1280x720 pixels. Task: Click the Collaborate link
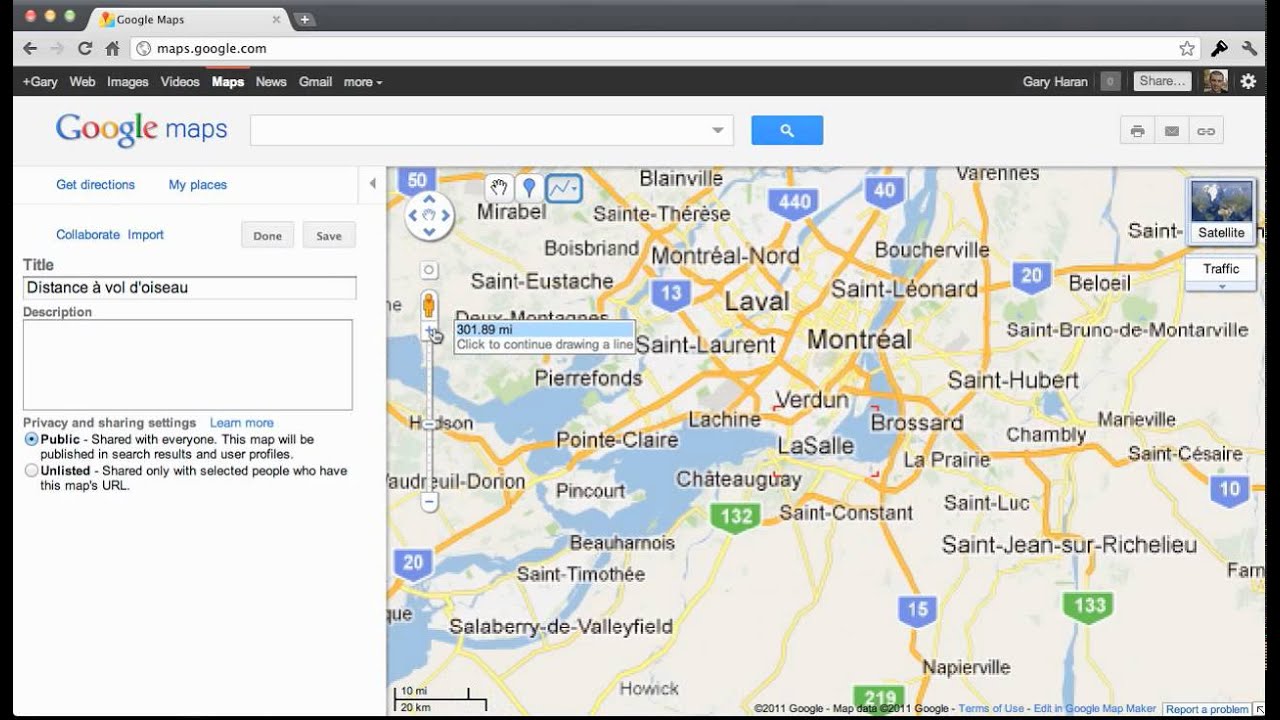(x=88, y=234)
